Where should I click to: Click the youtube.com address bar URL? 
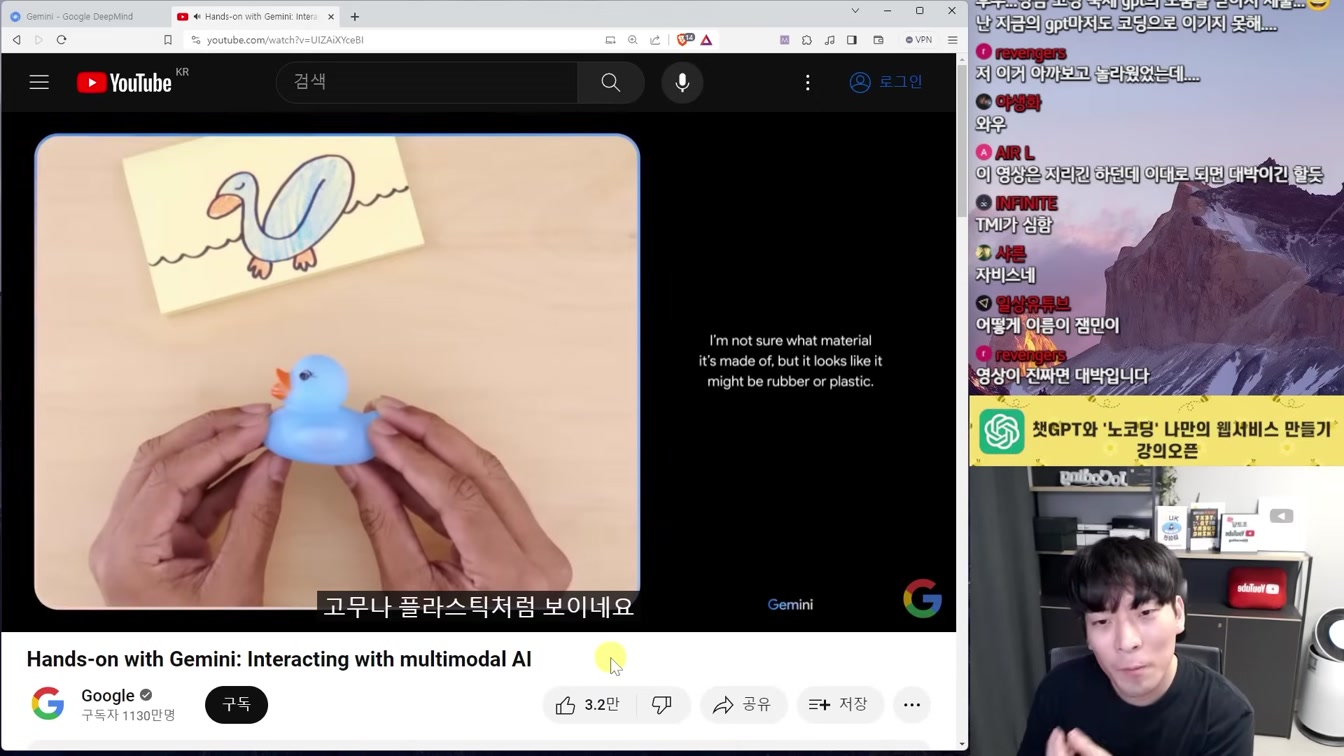tap(285, 40)
